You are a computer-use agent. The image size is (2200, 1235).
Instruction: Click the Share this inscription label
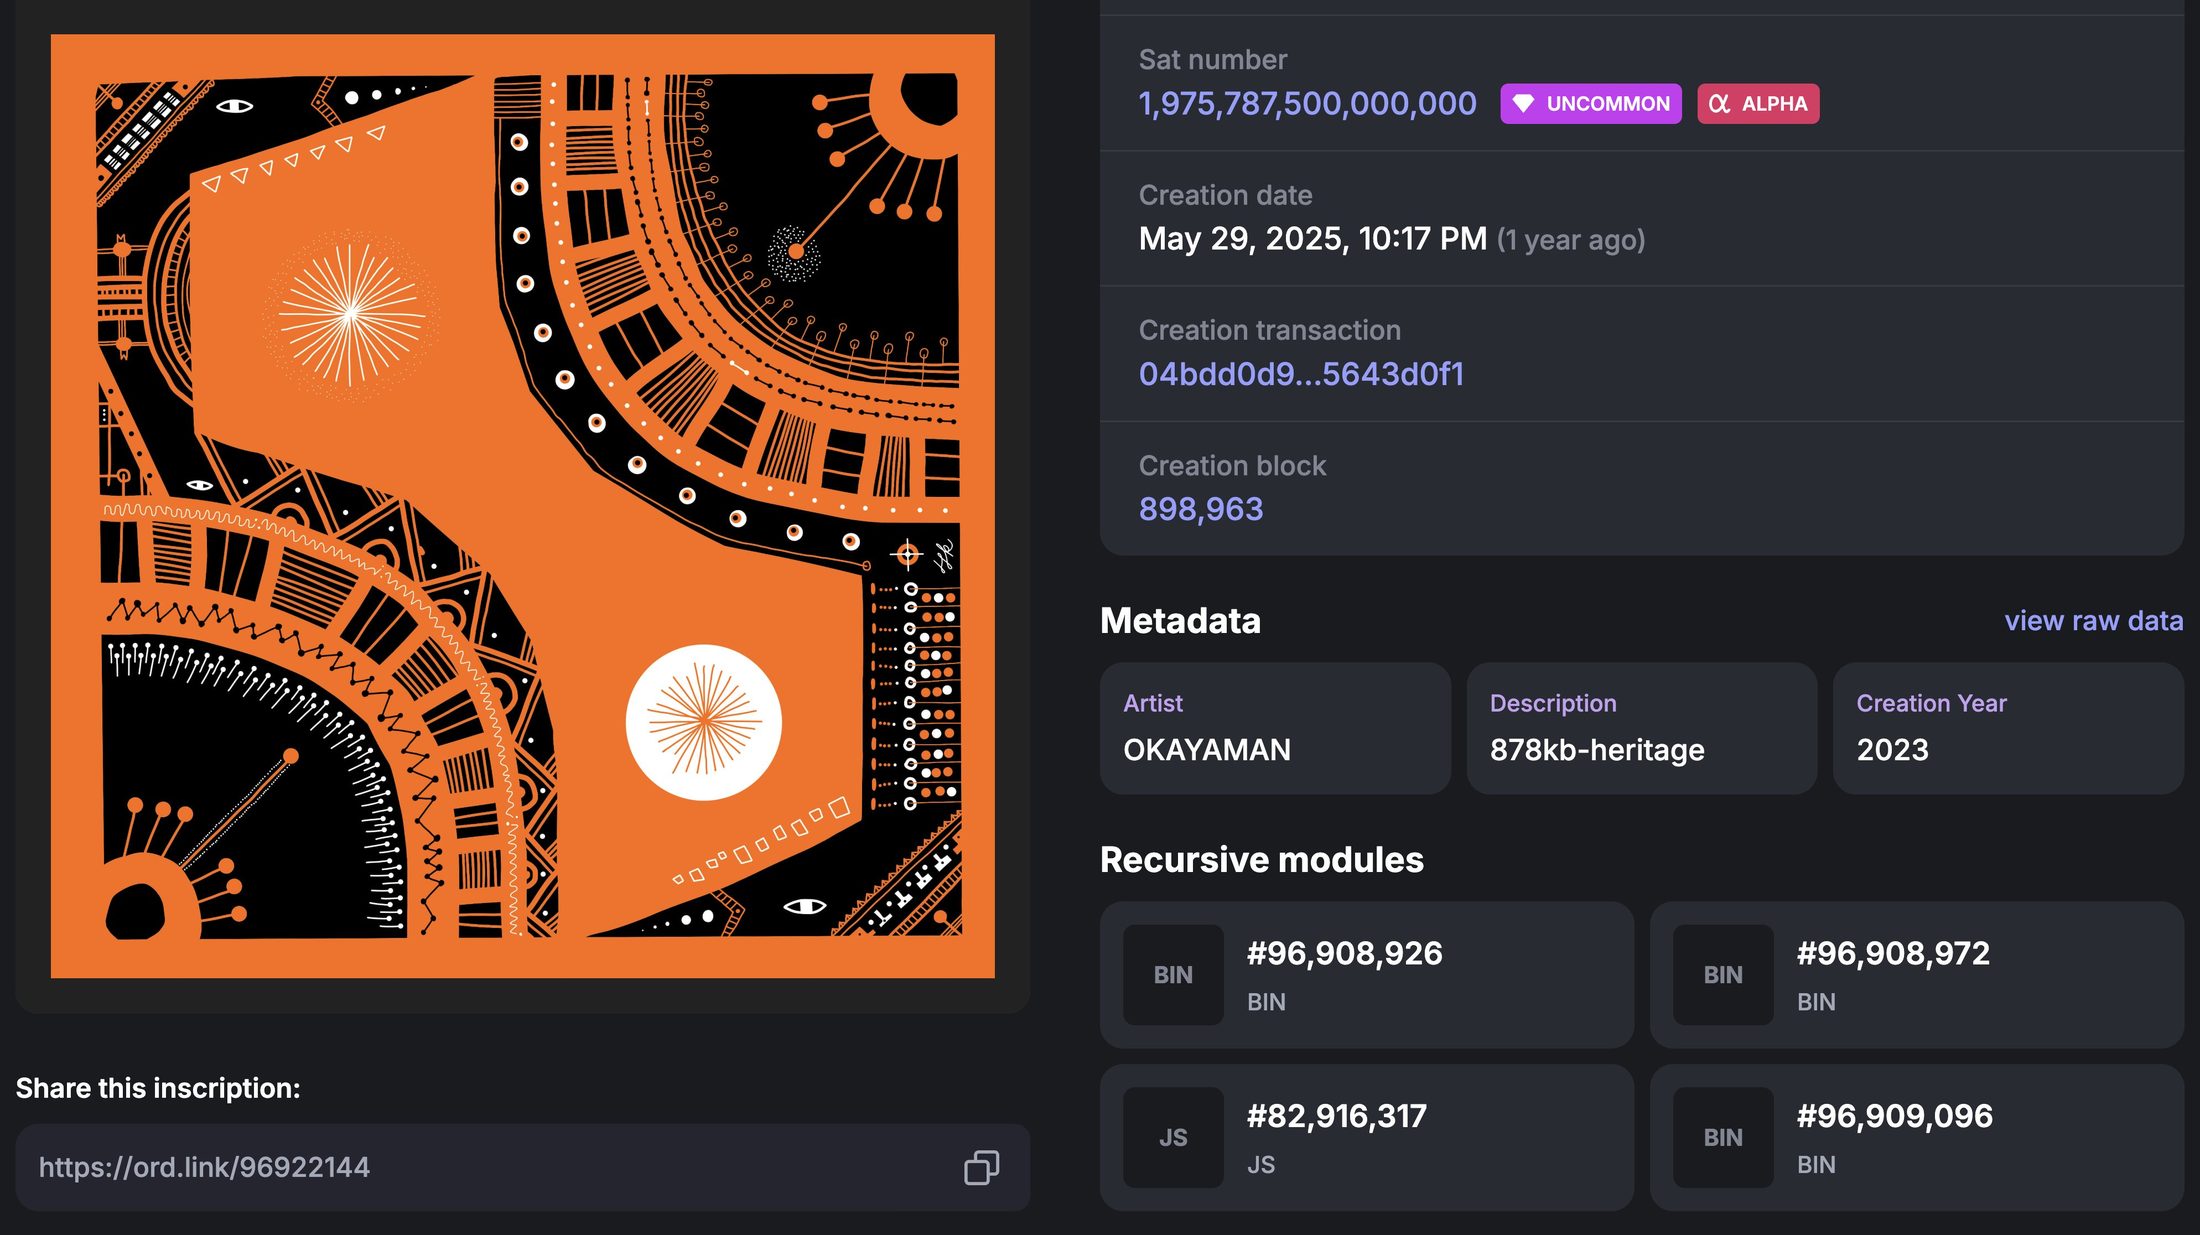click(x=158, y=1088)
